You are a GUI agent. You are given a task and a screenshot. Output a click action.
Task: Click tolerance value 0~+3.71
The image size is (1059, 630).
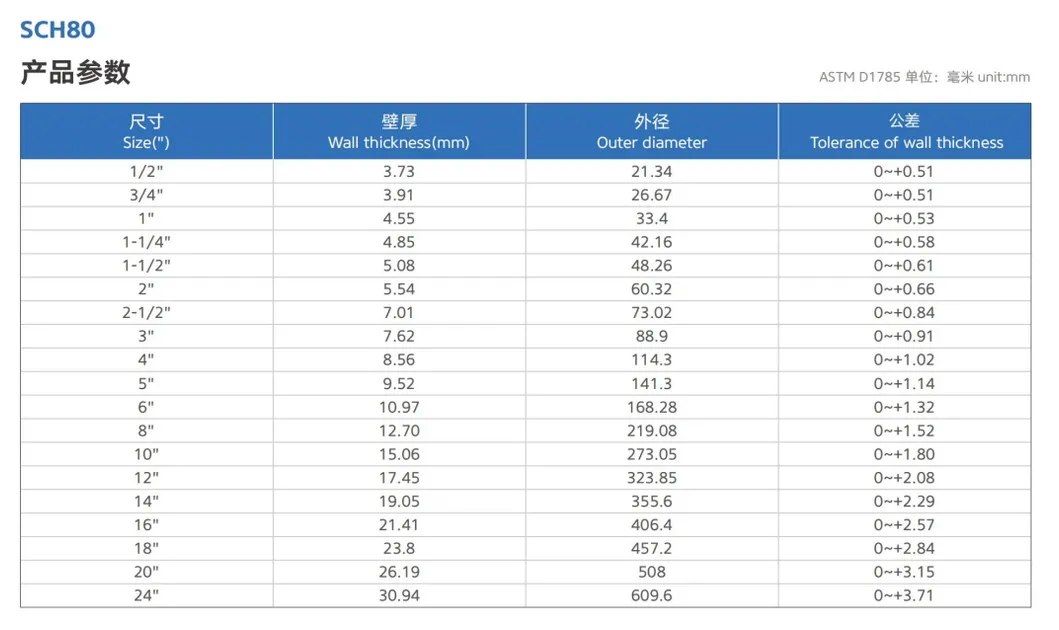click(904, 595)
